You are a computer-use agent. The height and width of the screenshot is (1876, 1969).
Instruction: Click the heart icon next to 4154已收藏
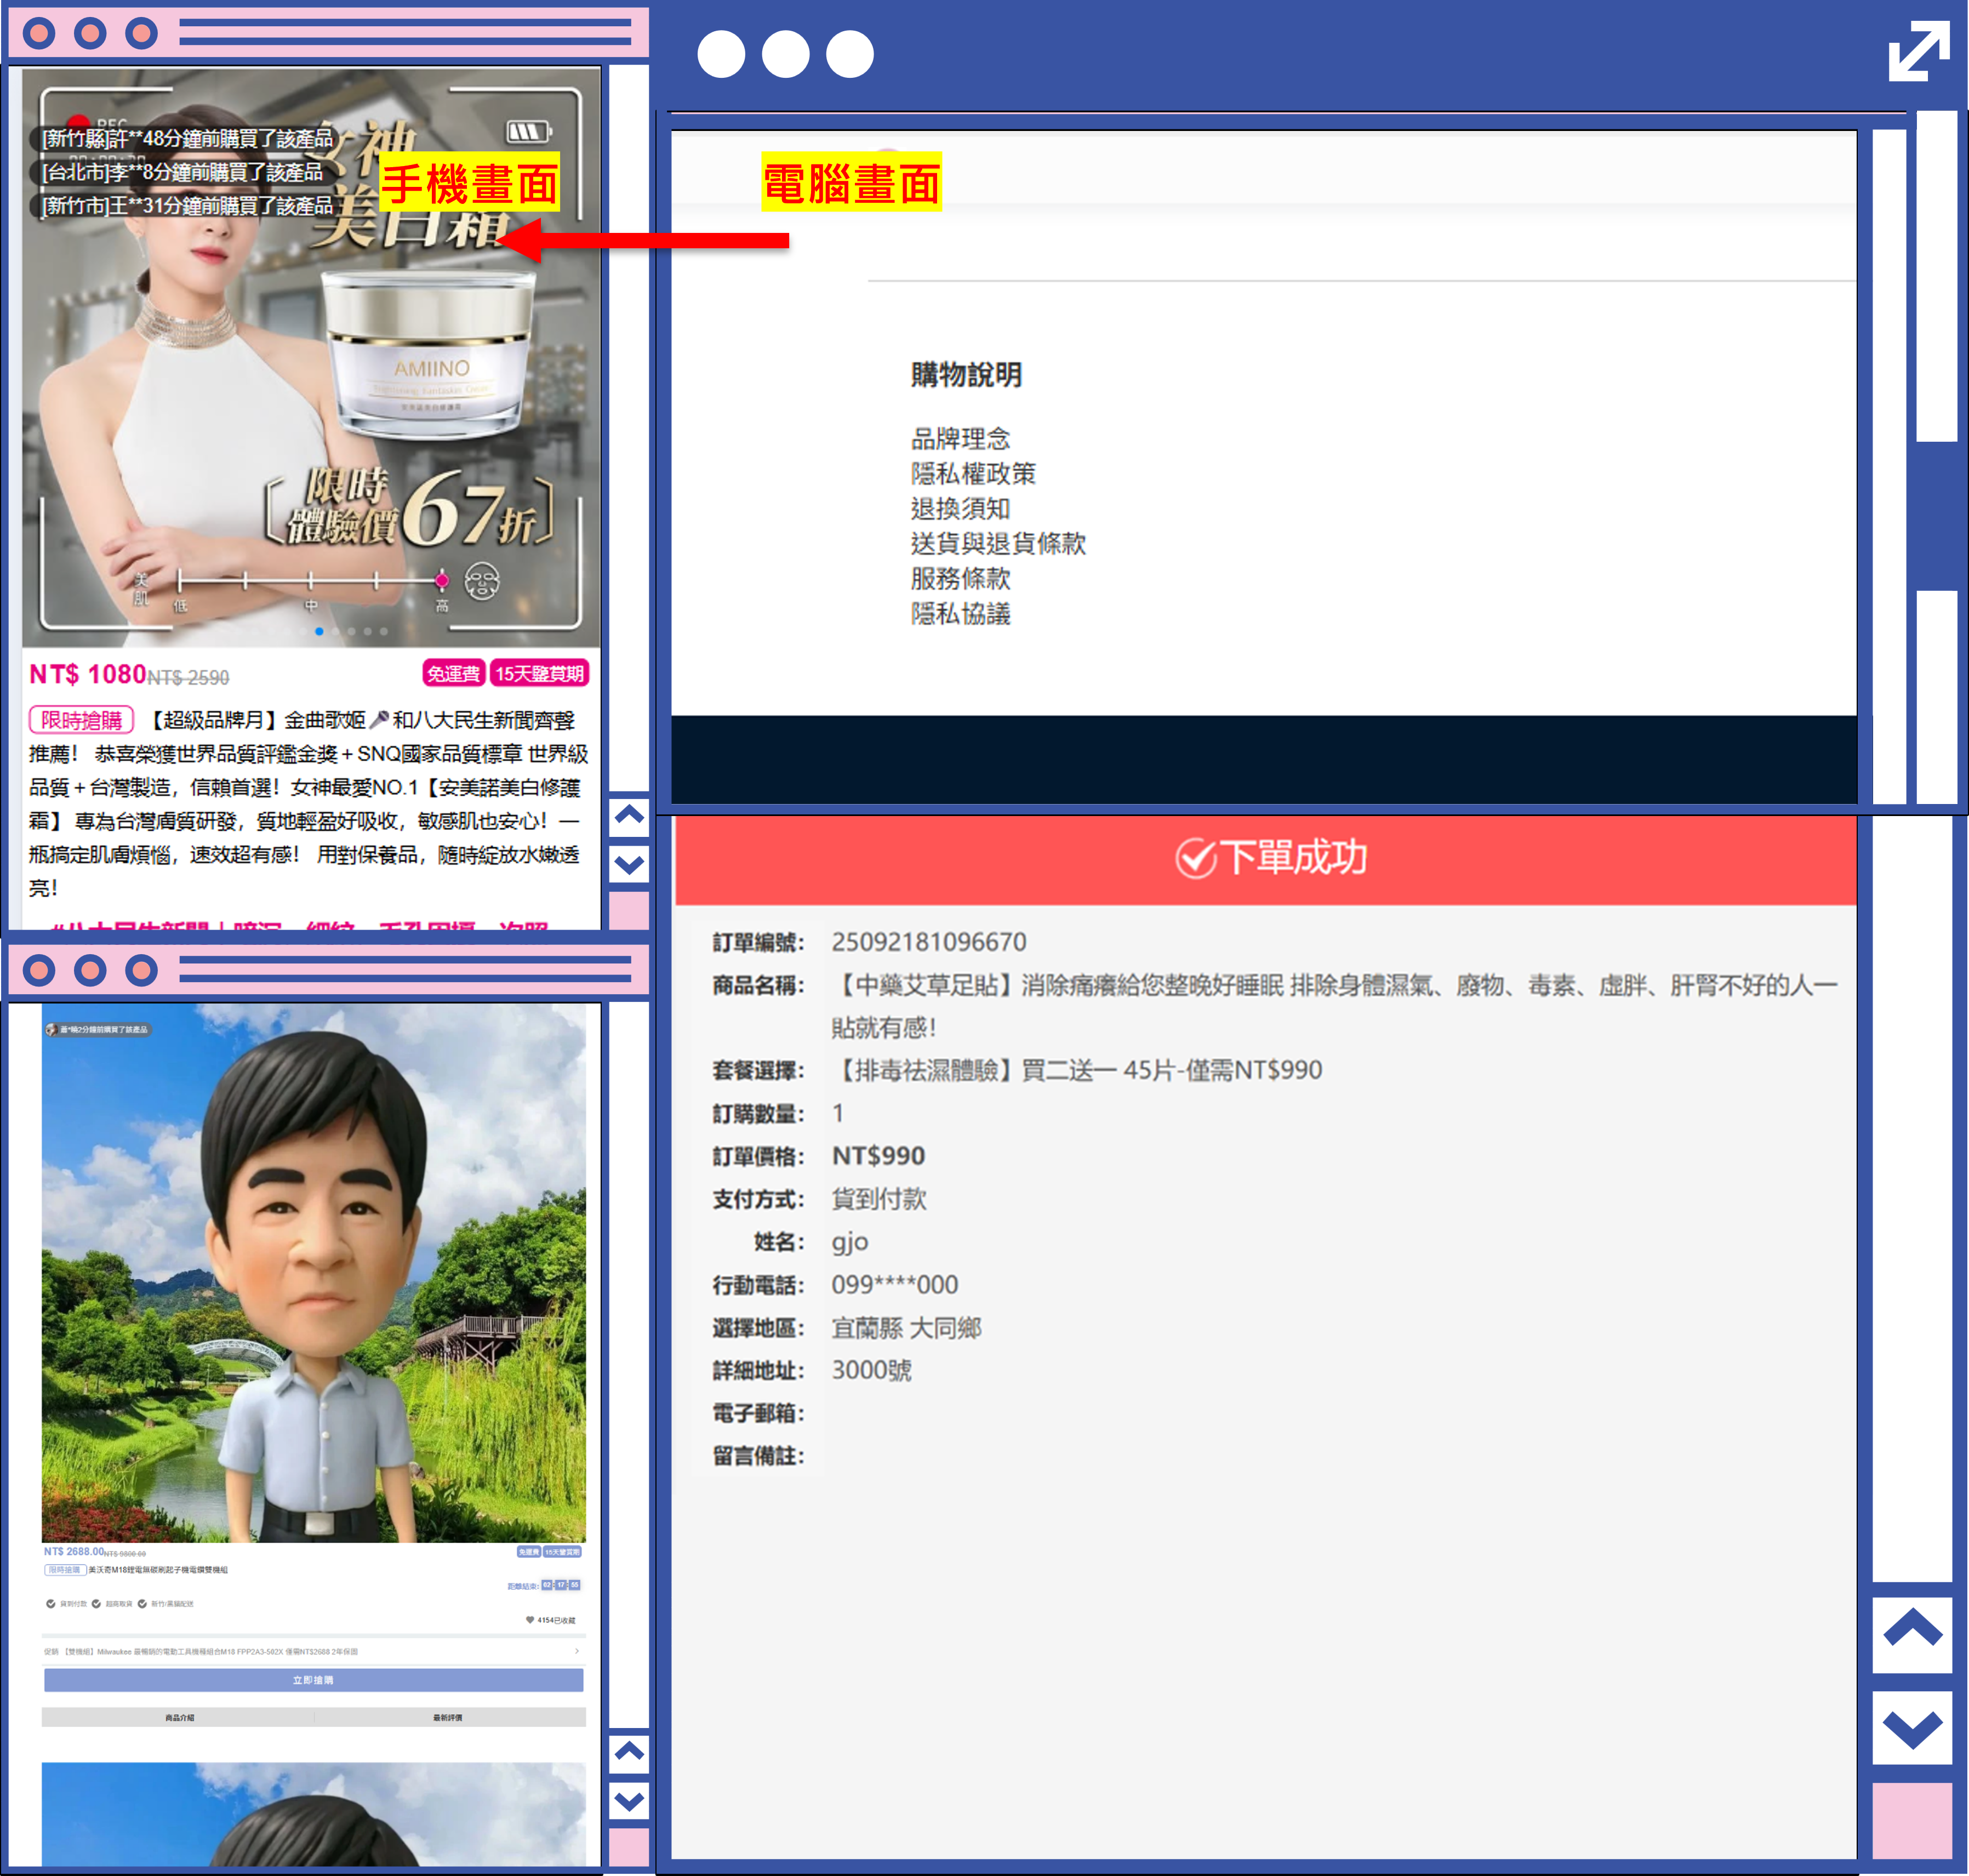coord(529,1620)
